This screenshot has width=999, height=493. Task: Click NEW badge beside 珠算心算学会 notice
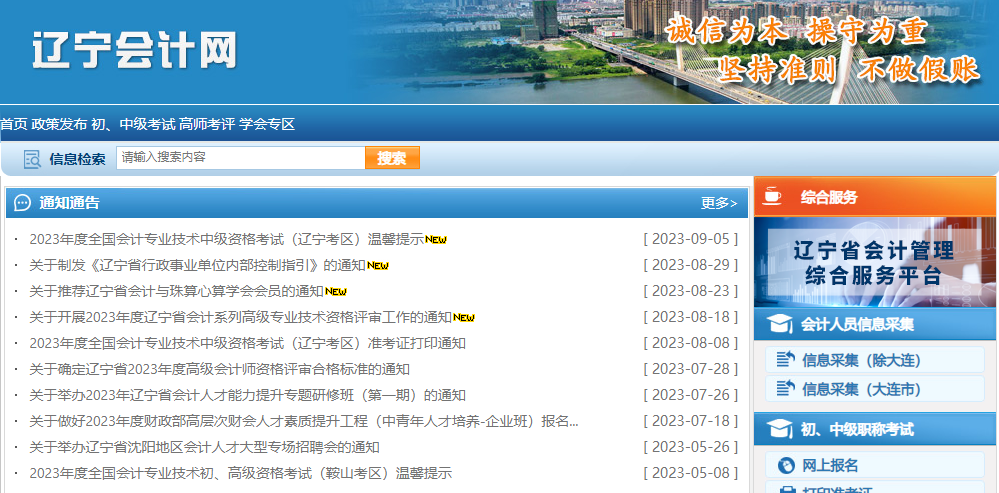pyautogui.click(x=336, y=292)
